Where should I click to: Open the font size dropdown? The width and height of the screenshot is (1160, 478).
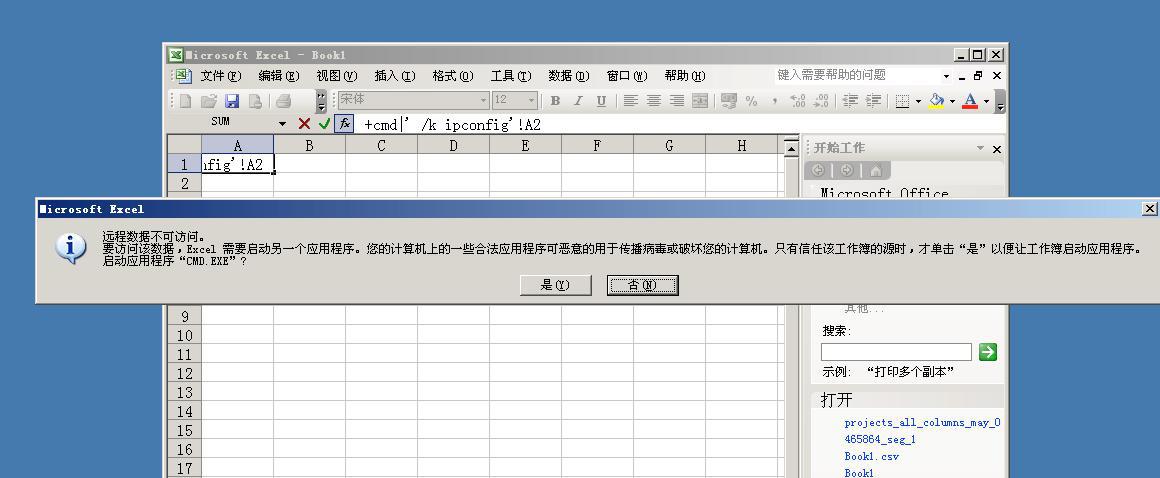(x=531, y=101)
